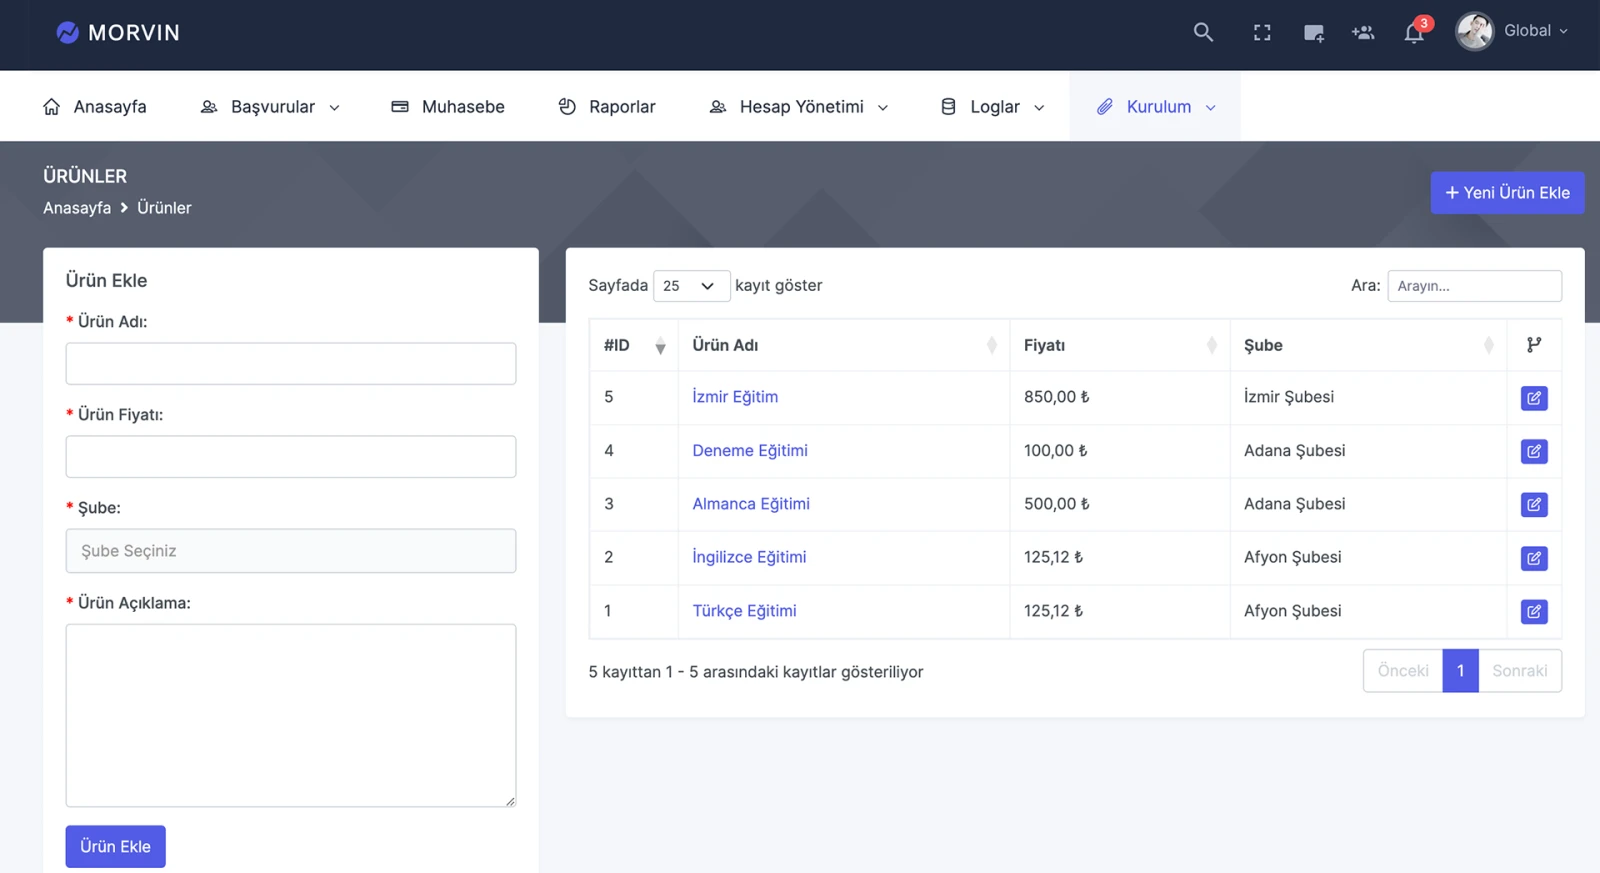
Task: Open the Deneme Eğitimi product link
Action: pyautogui.click(x=750, y=451)
